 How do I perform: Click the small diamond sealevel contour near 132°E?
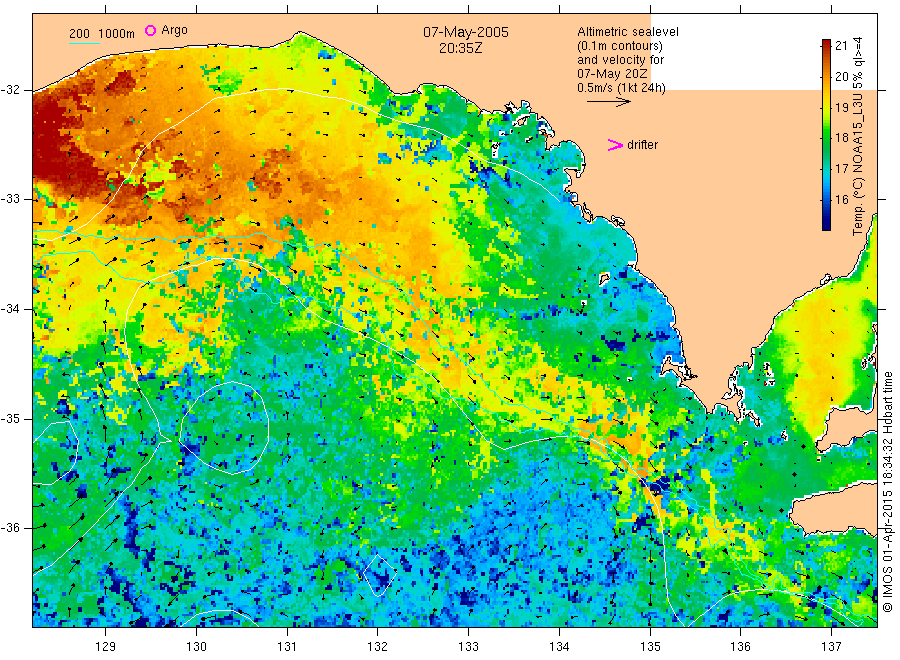coord(379,574)
